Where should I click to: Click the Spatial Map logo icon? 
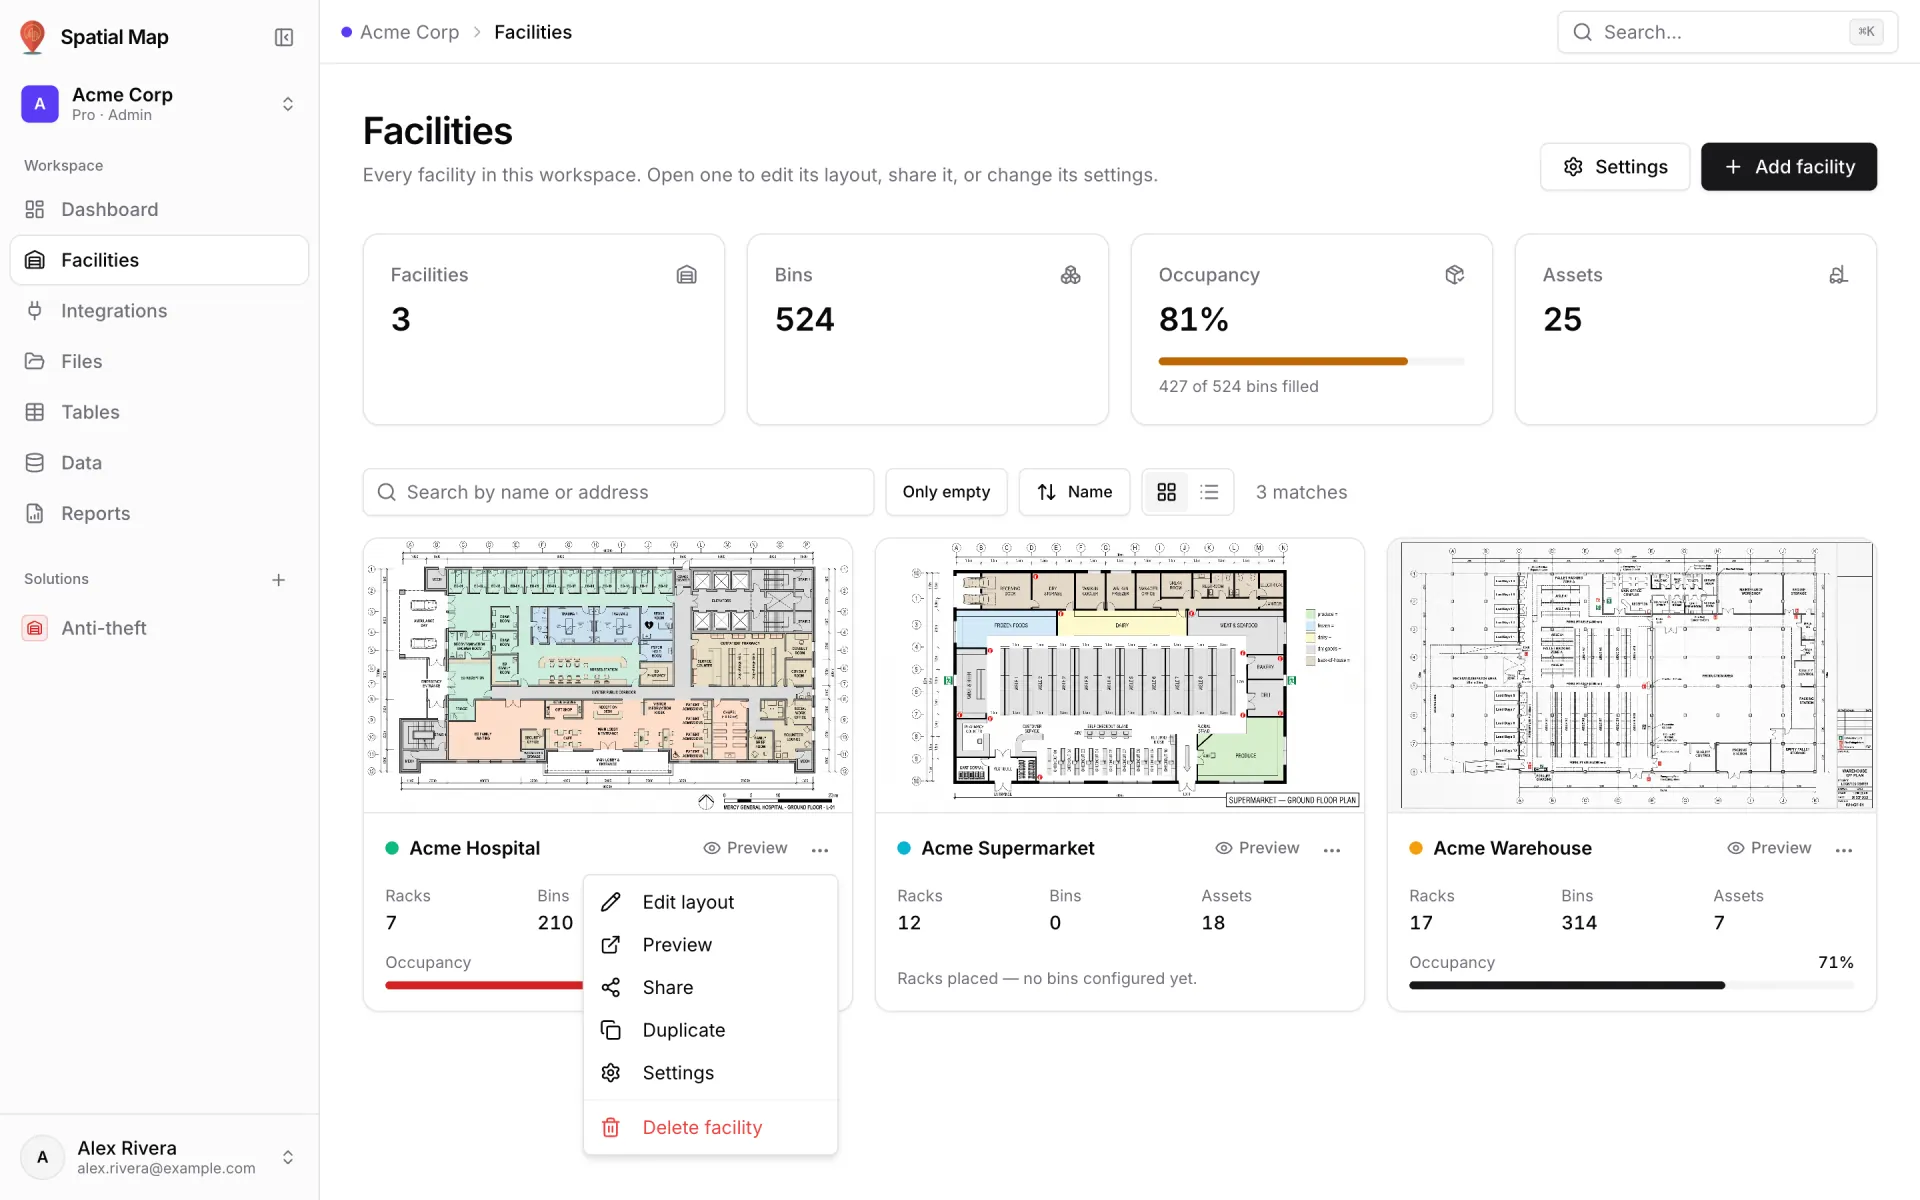click(33, 37)
